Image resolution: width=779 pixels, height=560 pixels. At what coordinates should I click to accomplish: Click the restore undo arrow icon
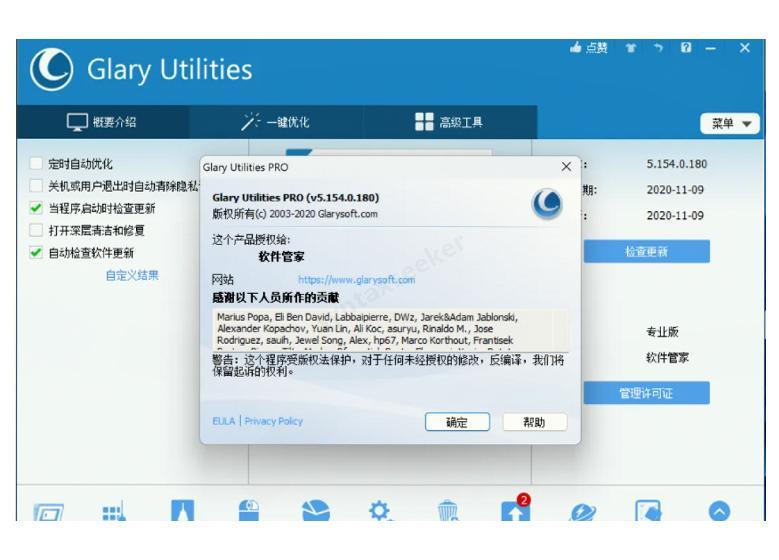pyautogui.click(x=658, y=48)
